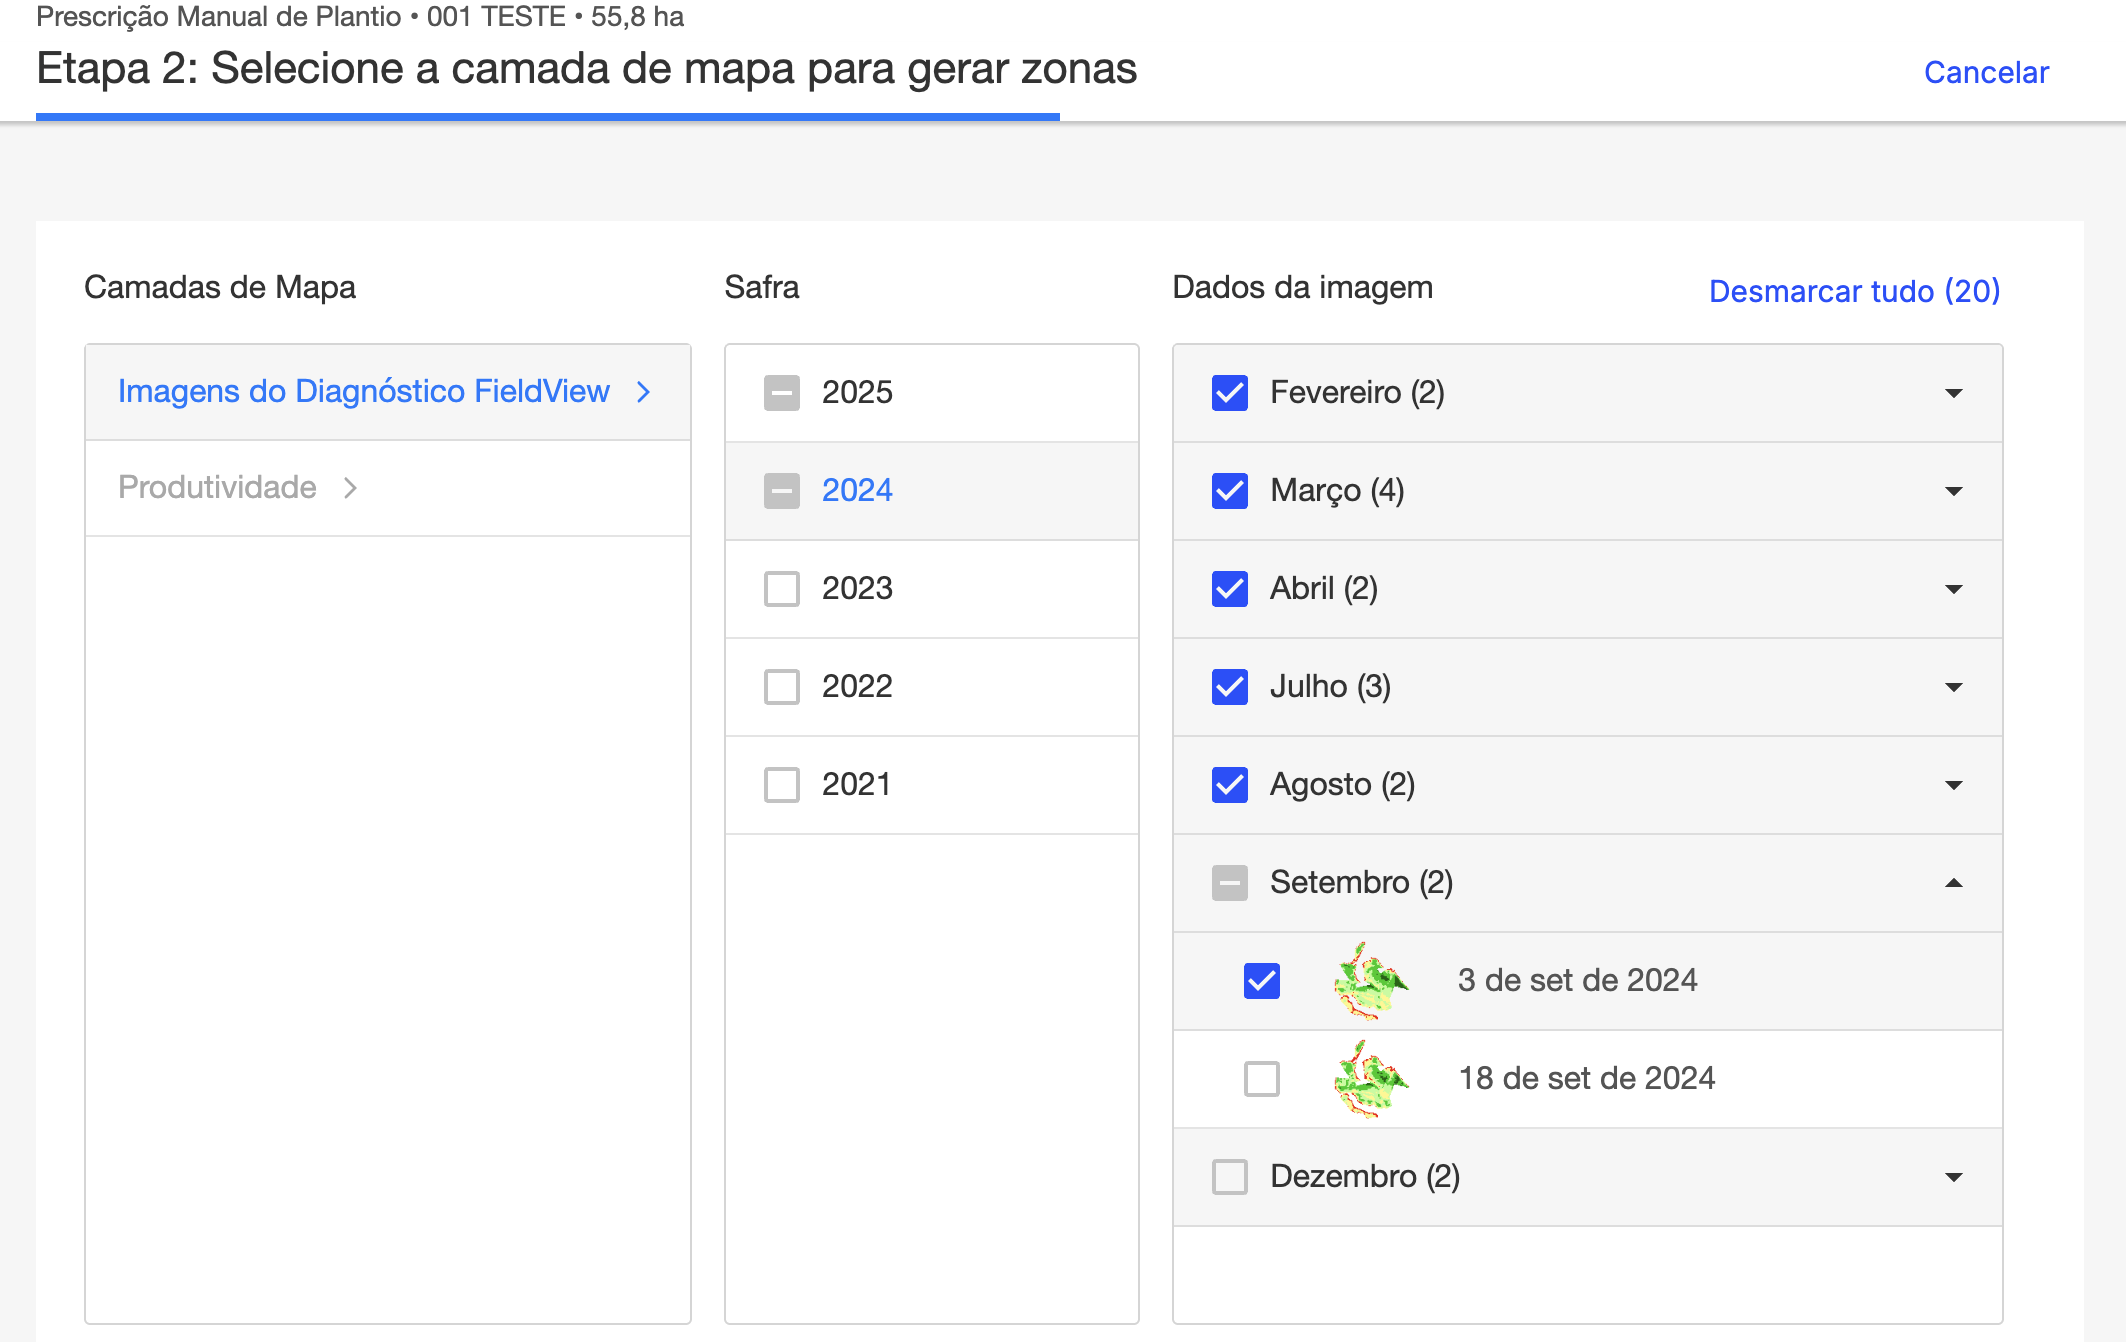
Task: Open the Produtividade map layer
Action: (x=217, y=488)
